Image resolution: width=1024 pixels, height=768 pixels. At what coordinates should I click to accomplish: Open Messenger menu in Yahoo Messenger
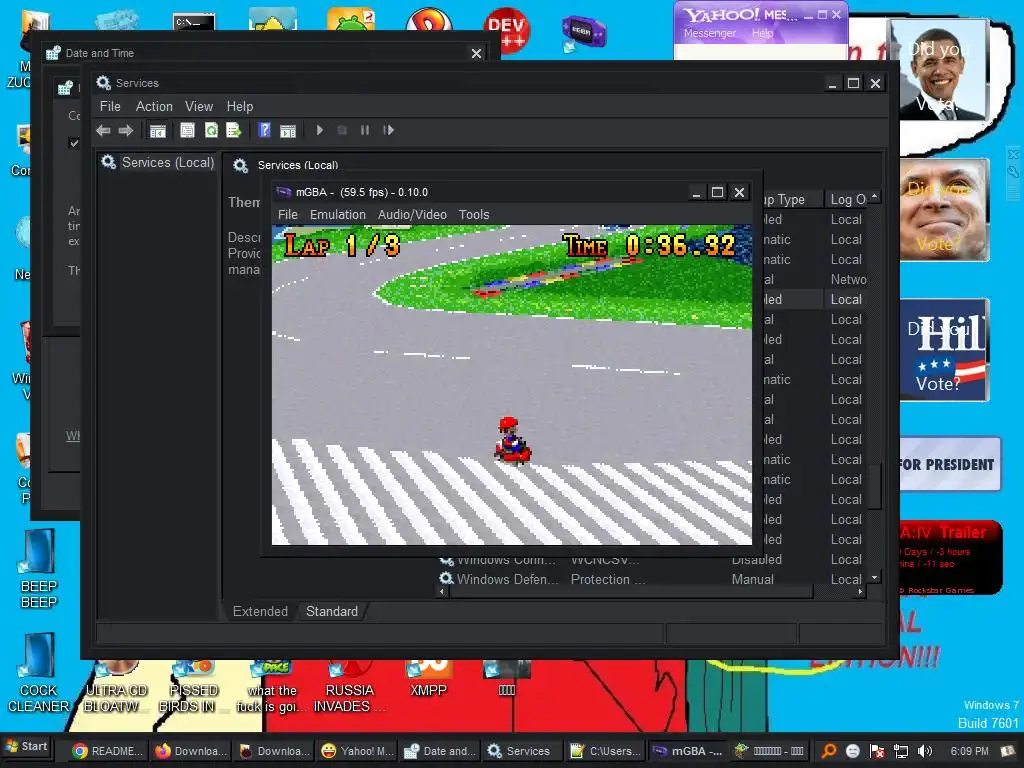tap(710, 33)
